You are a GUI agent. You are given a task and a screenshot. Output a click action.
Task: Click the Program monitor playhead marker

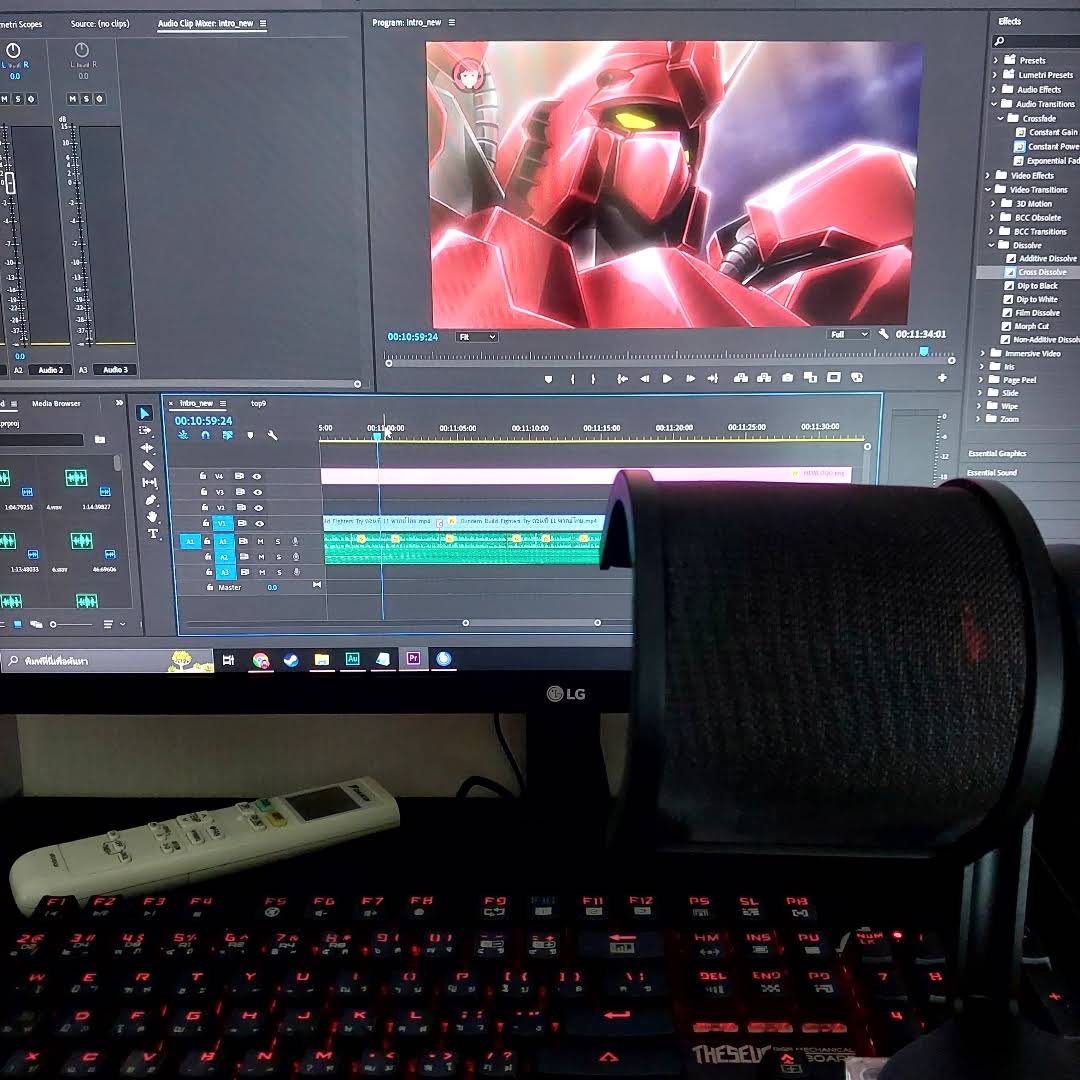924,352
